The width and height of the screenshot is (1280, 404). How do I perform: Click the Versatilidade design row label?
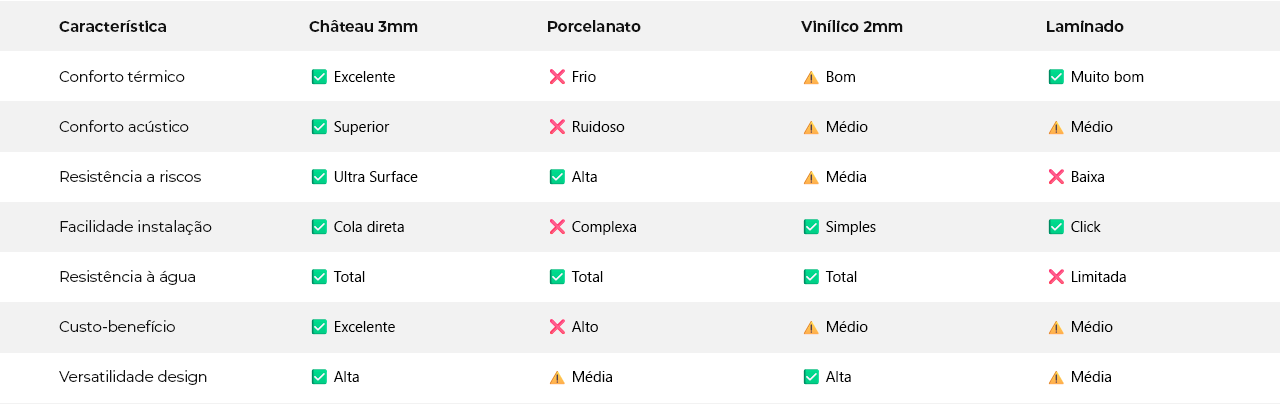[133, 377]
